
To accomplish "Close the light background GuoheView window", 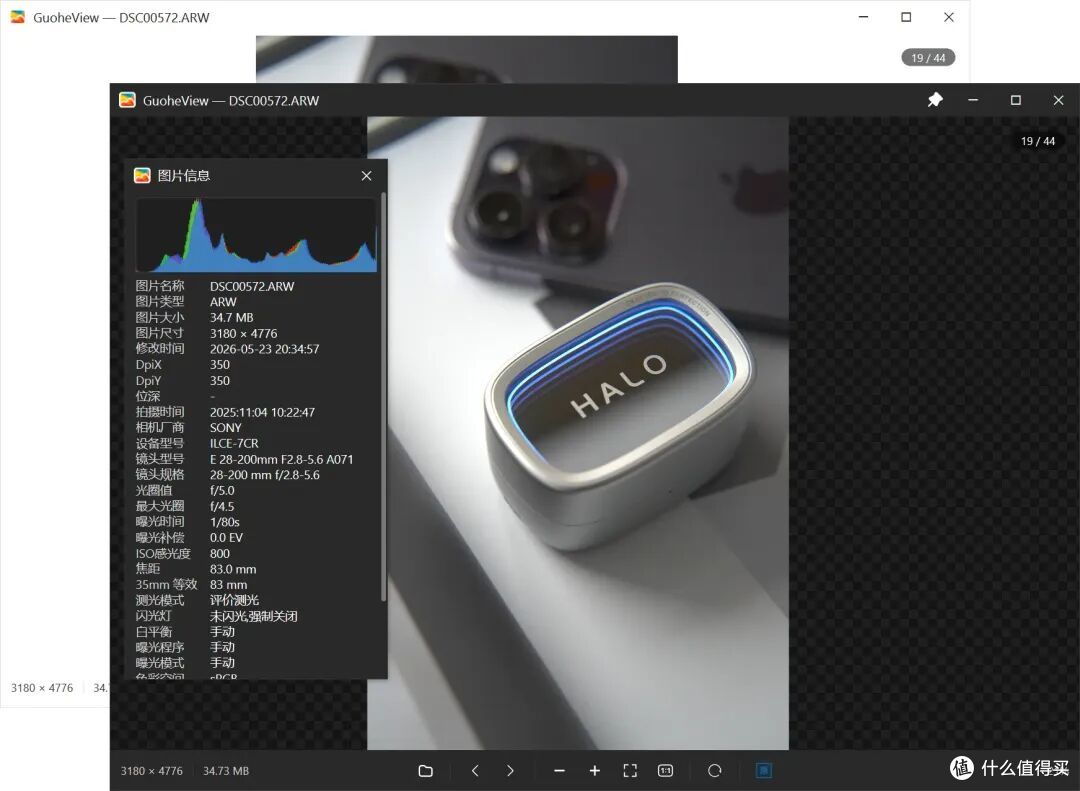I will 949,17.
